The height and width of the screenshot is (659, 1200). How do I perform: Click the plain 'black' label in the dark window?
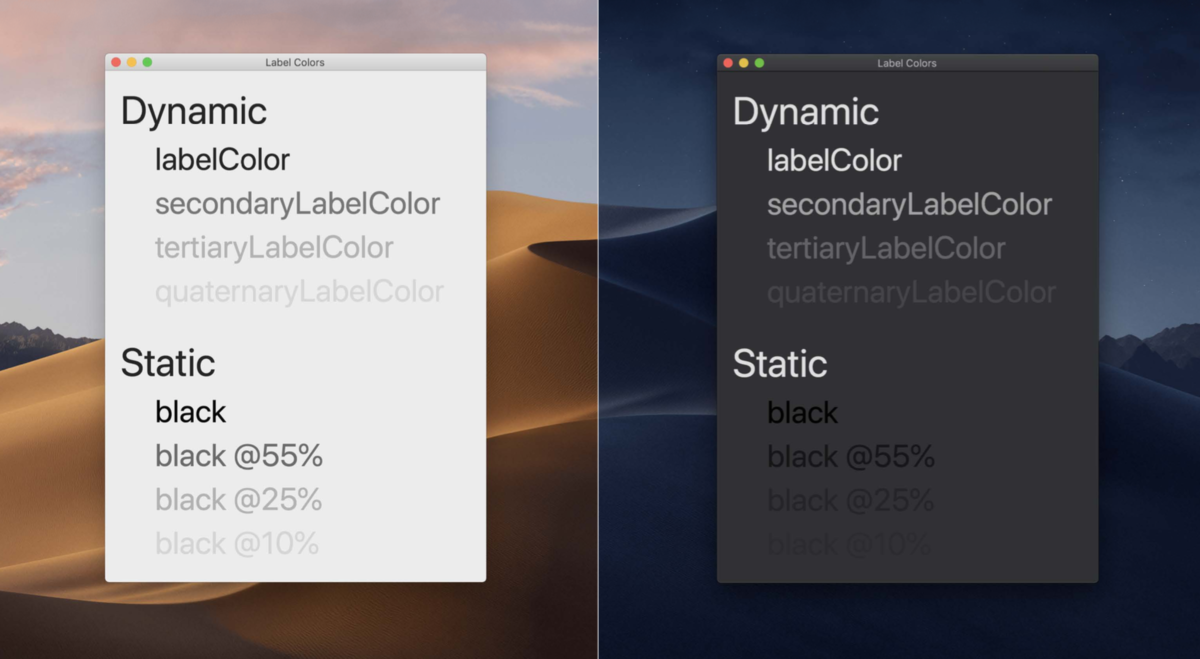[x=803, y=411]
